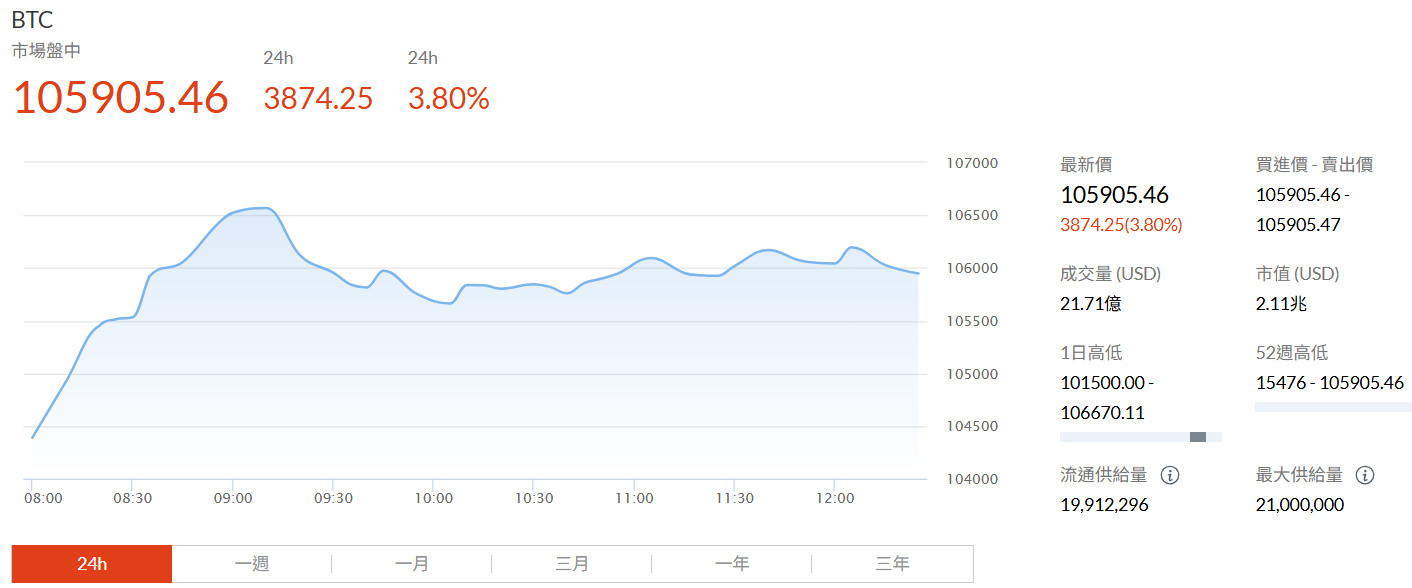Viewport: 1412px width, 588px height.
Task: Switch to the 三年 (three years) tab
Action: pyautogui.click(x=892, y=563)
